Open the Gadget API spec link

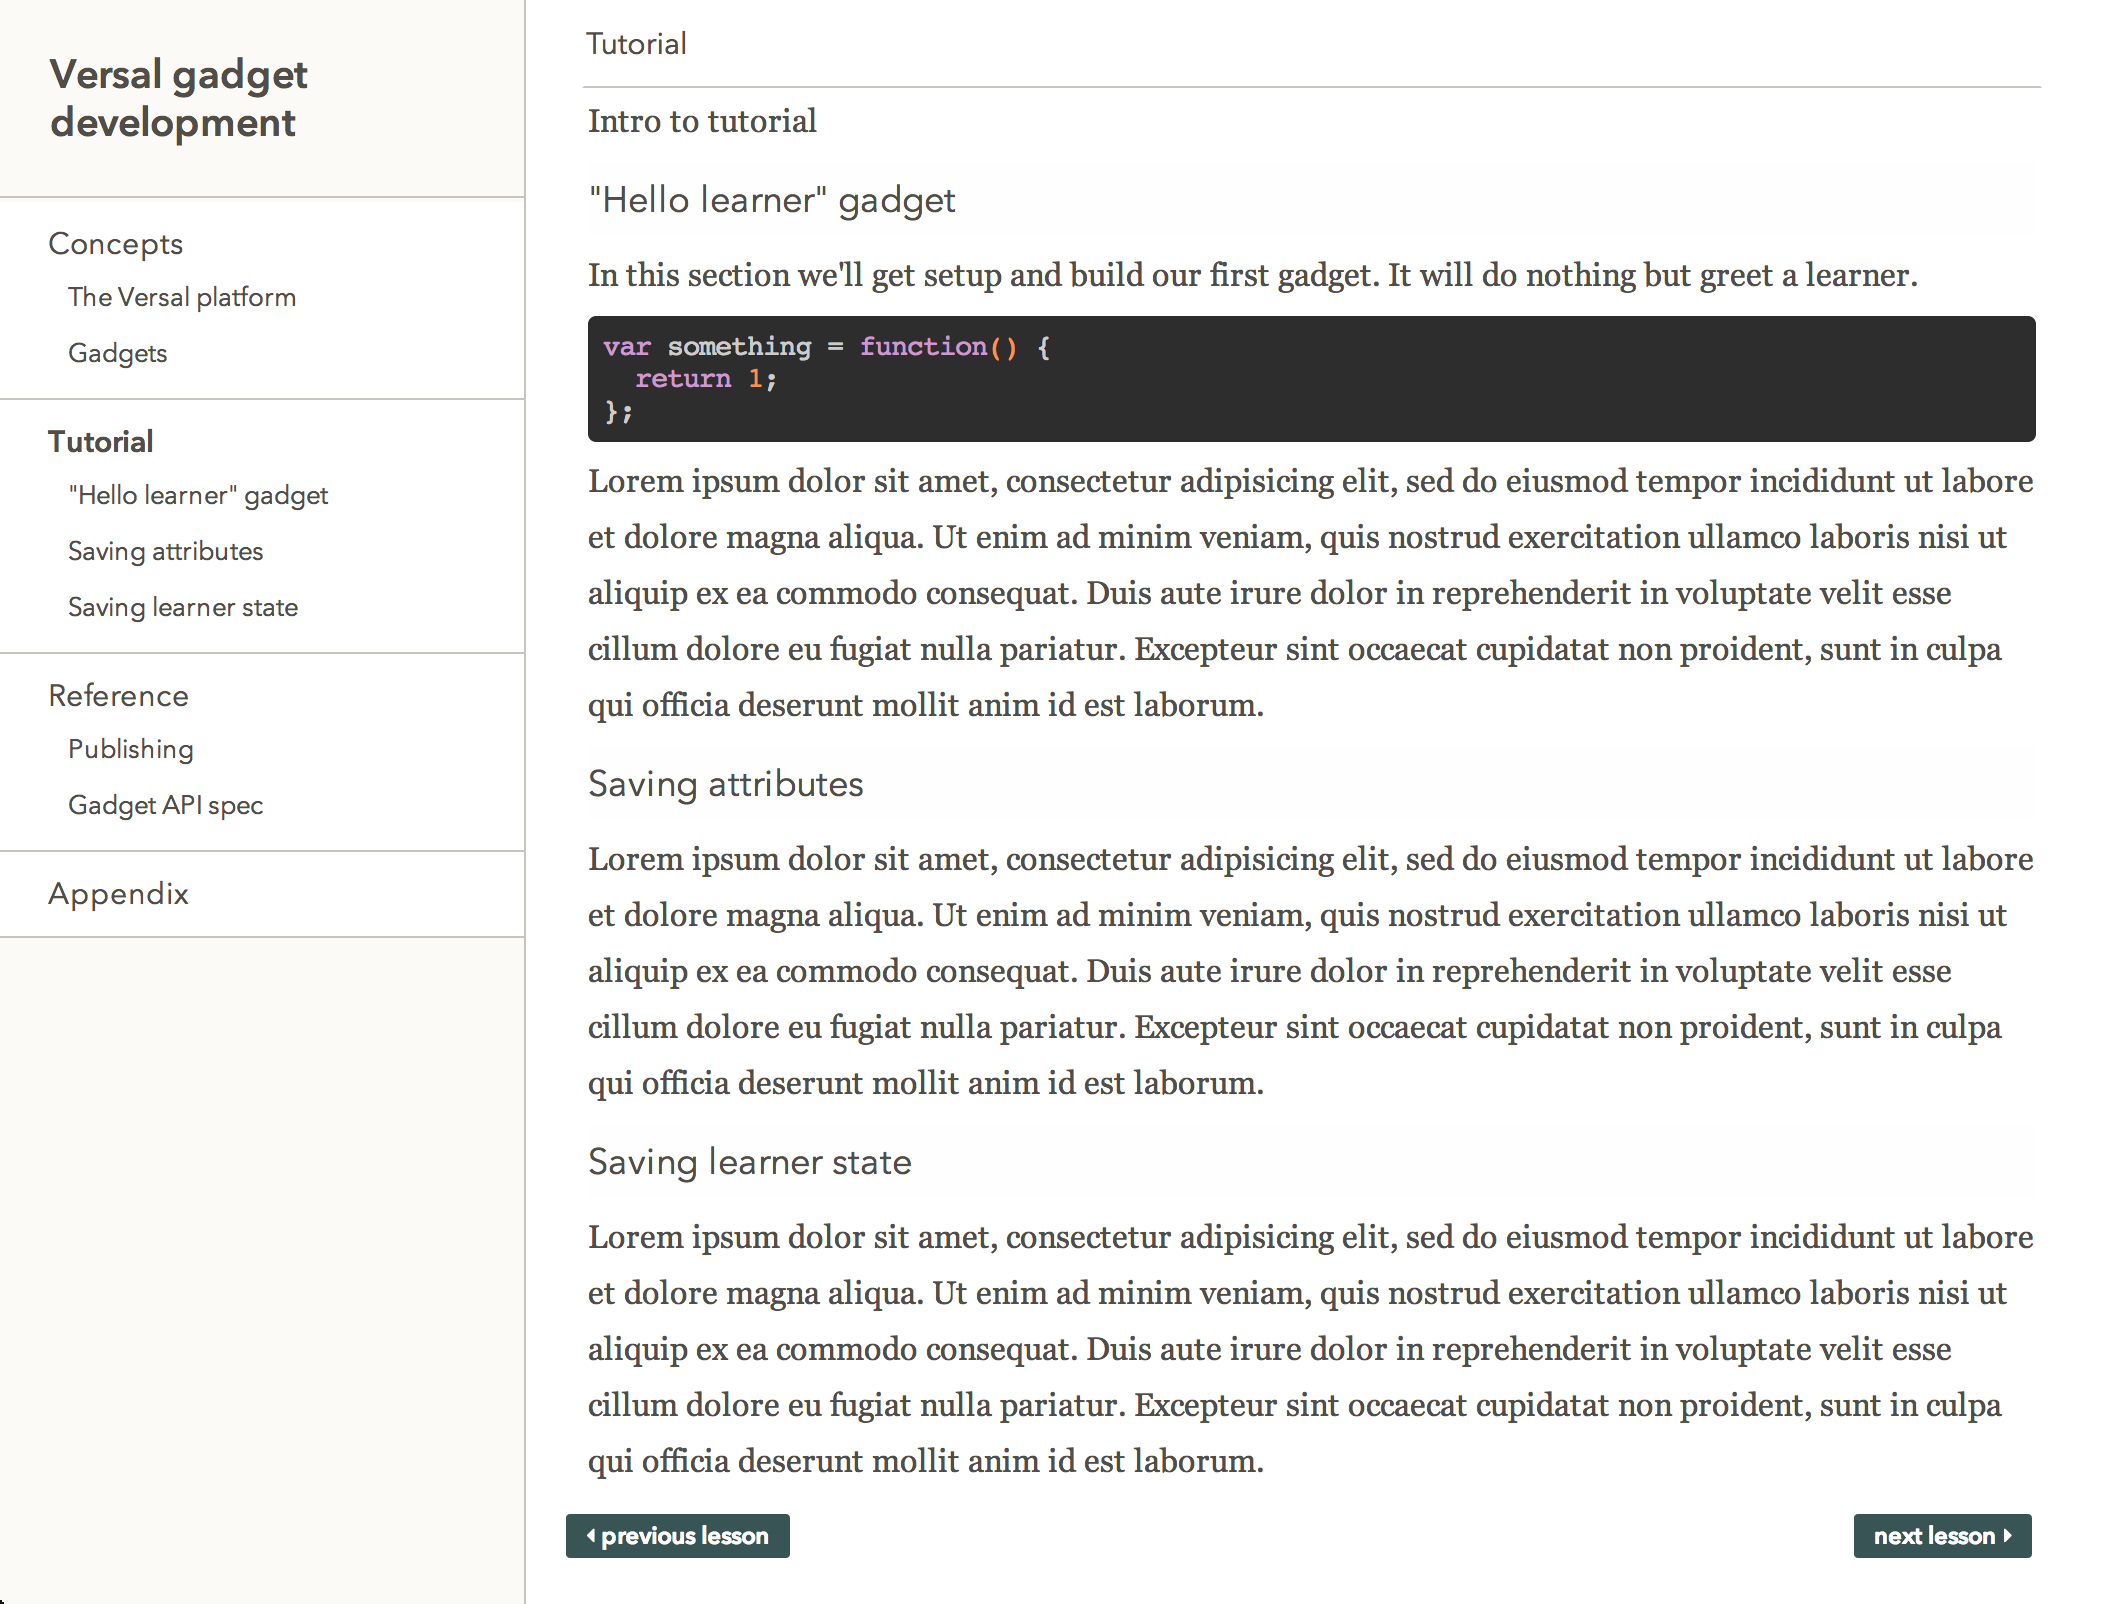tap(166, 805)
